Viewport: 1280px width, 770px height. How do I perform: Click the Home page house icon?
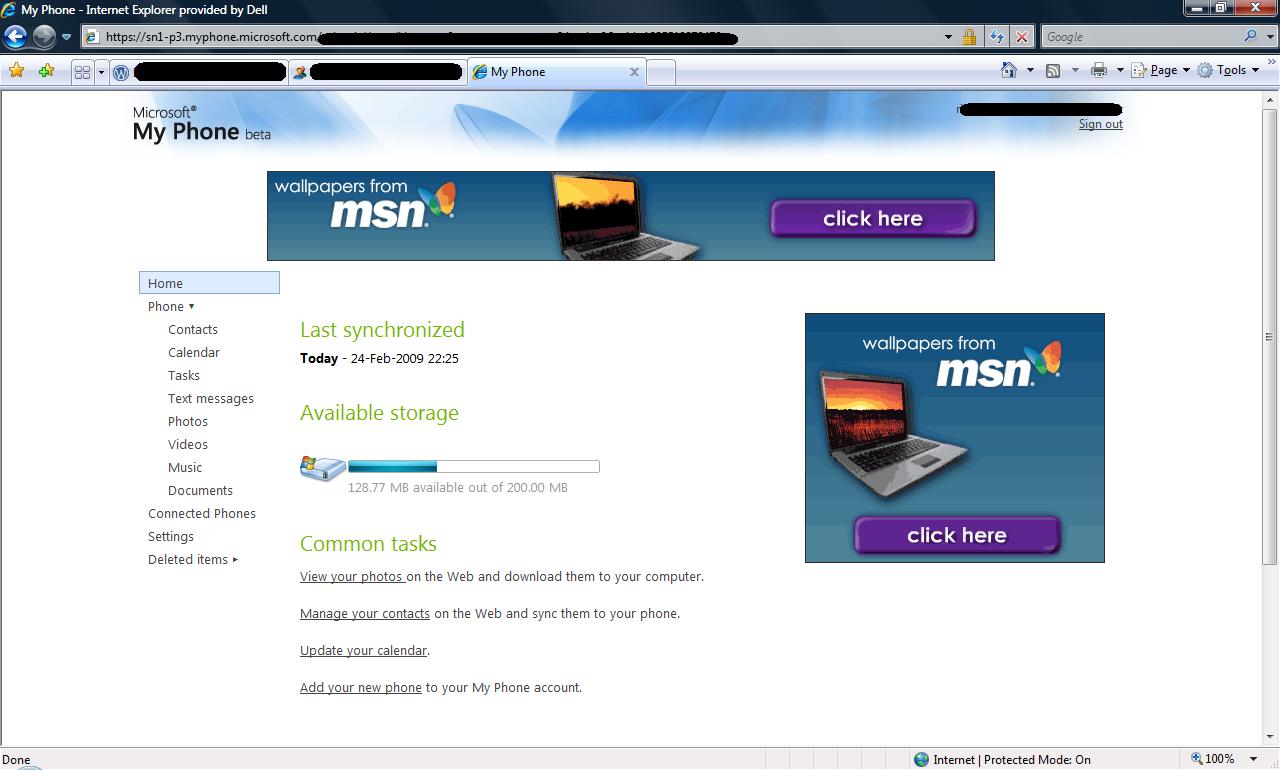coord(1009,71)
